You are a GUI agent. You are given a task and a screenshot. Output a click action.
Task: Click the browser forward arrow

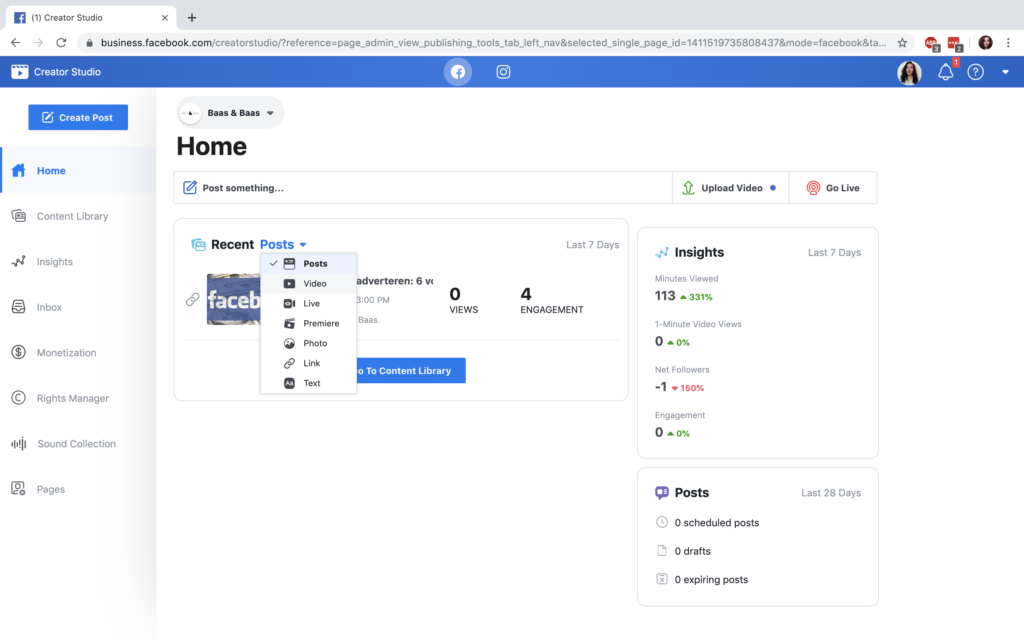[39, 42]
